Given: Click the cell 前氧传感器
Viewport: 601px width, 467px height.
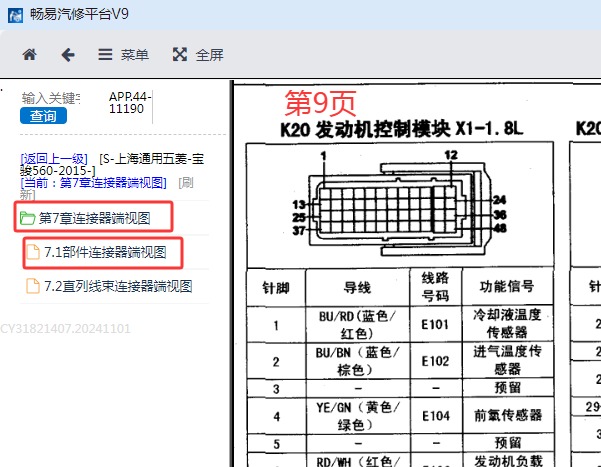Looking at the screenshot, I should point(508,415).
